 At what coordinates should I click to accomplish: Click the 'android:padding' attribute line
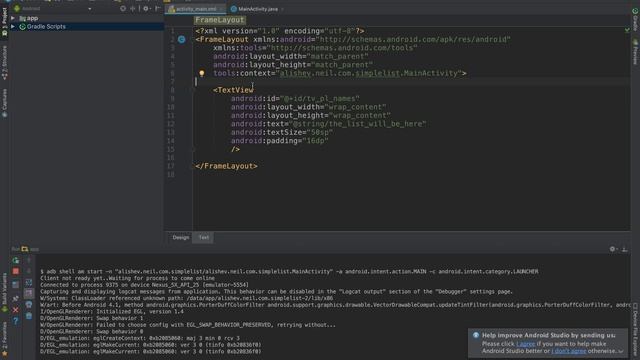280,141
